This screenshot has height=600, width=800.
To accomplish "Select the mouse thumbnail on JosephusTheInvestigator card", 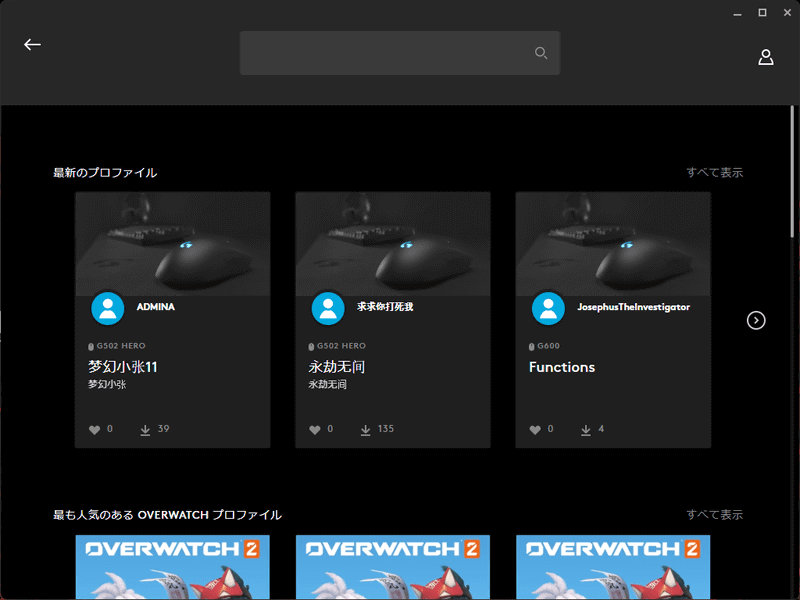I will 613,244.
